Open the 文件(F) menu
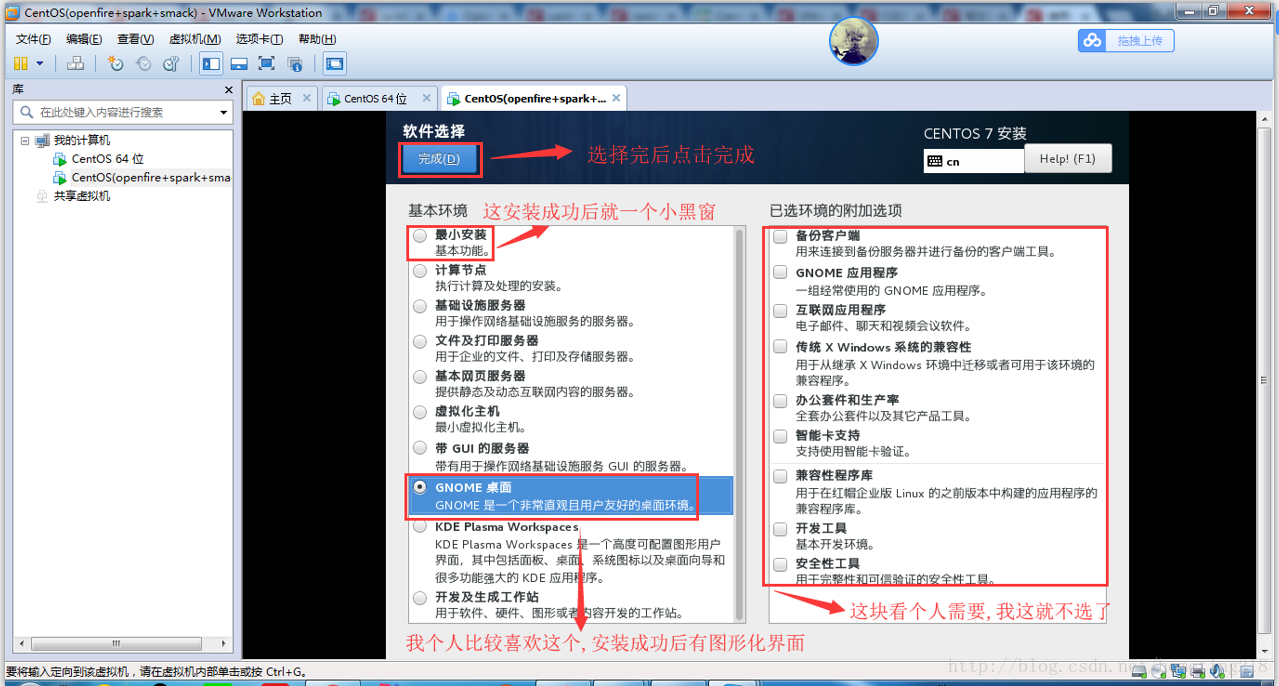 [34, 39]
